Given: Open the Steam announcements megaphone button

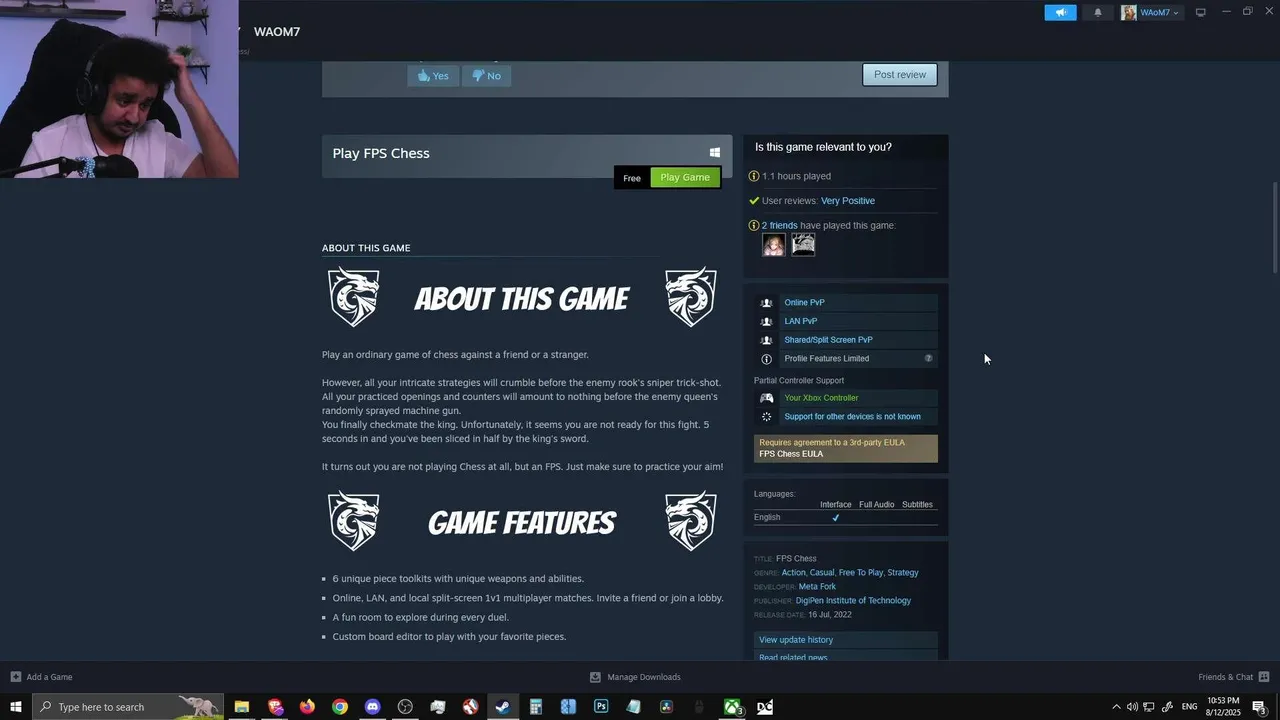Looking at the screenshot, I should click(x=1060, y=12).
